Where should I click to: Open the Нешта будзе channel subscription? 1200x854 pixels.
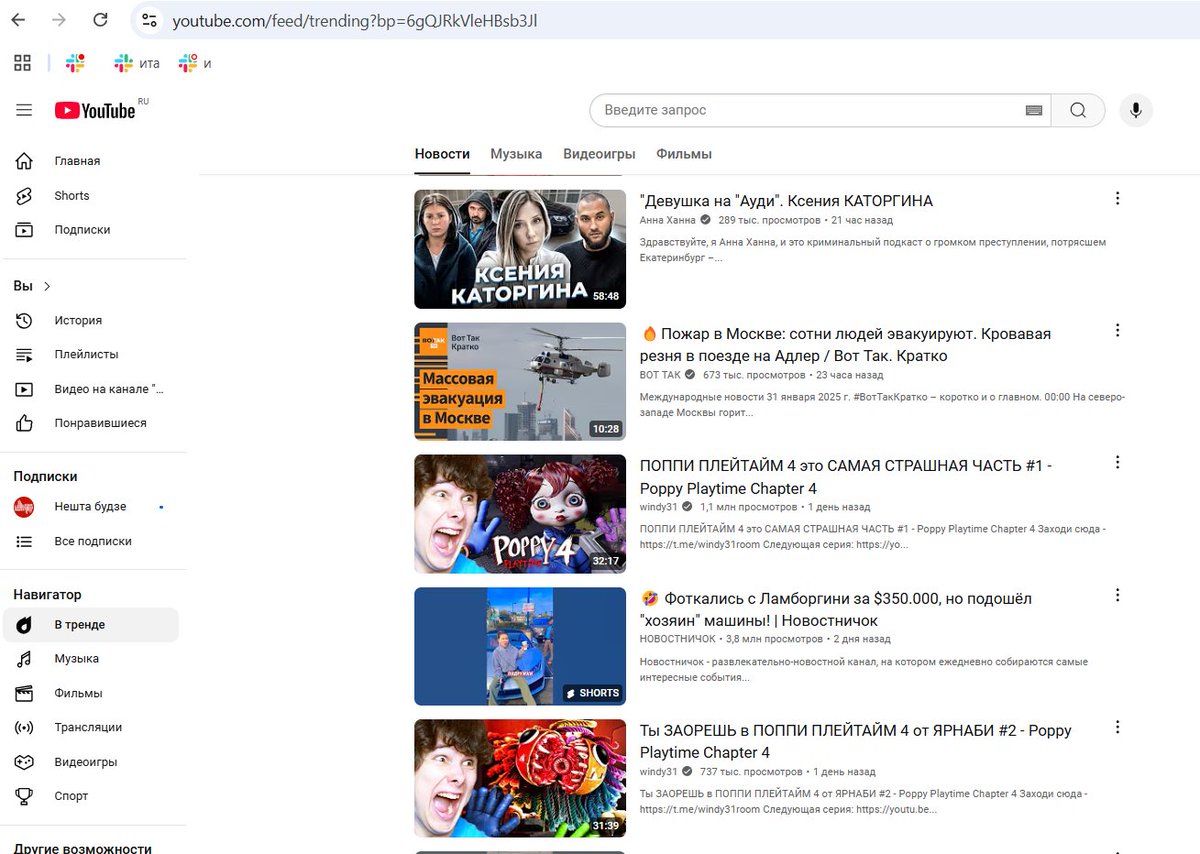pyautogui.click(x=90, y=507)
